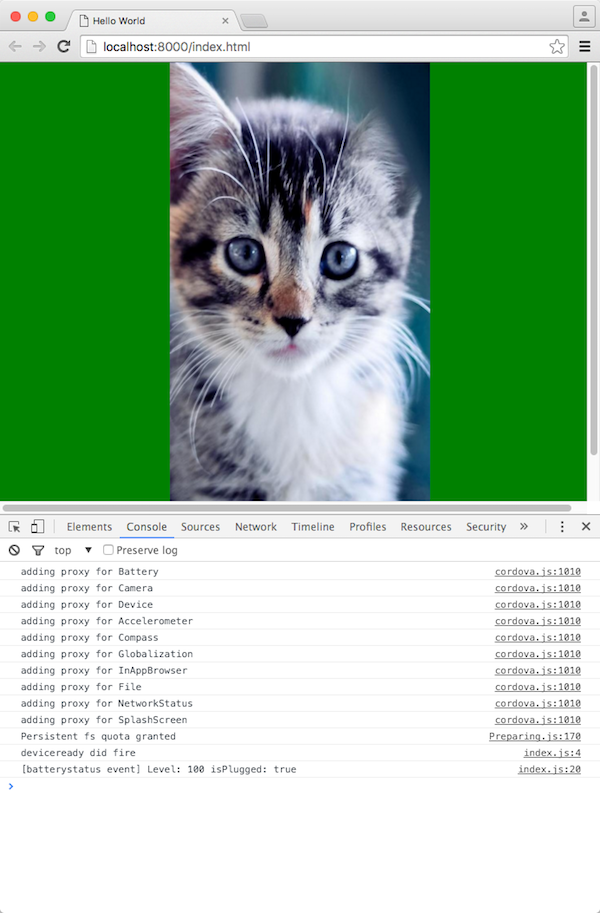Screen dimensions: 600x913
Task: Select 'adding proxy for Battery' log text
Action: pyautogui.click(x=89, y=572)
